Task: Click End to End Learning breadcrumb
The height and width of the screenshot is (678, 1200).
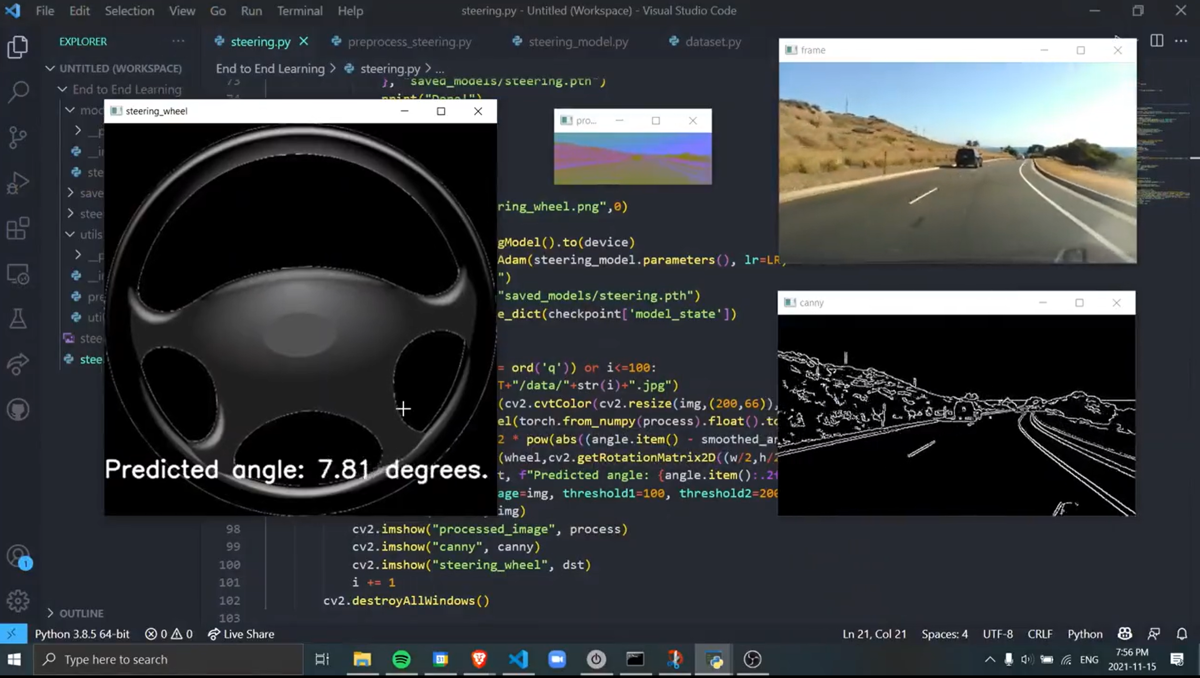Action: pyautogui.click(x=270, y=69)
